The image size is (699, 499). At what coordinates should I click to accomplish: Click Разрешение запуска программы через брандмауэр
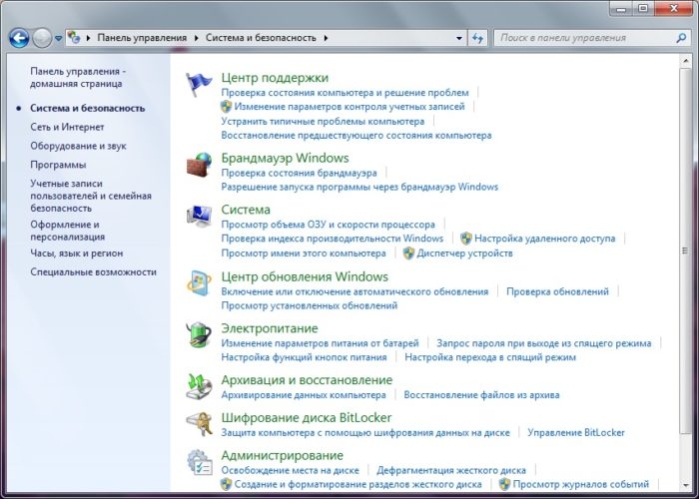(x=359, y=187)
